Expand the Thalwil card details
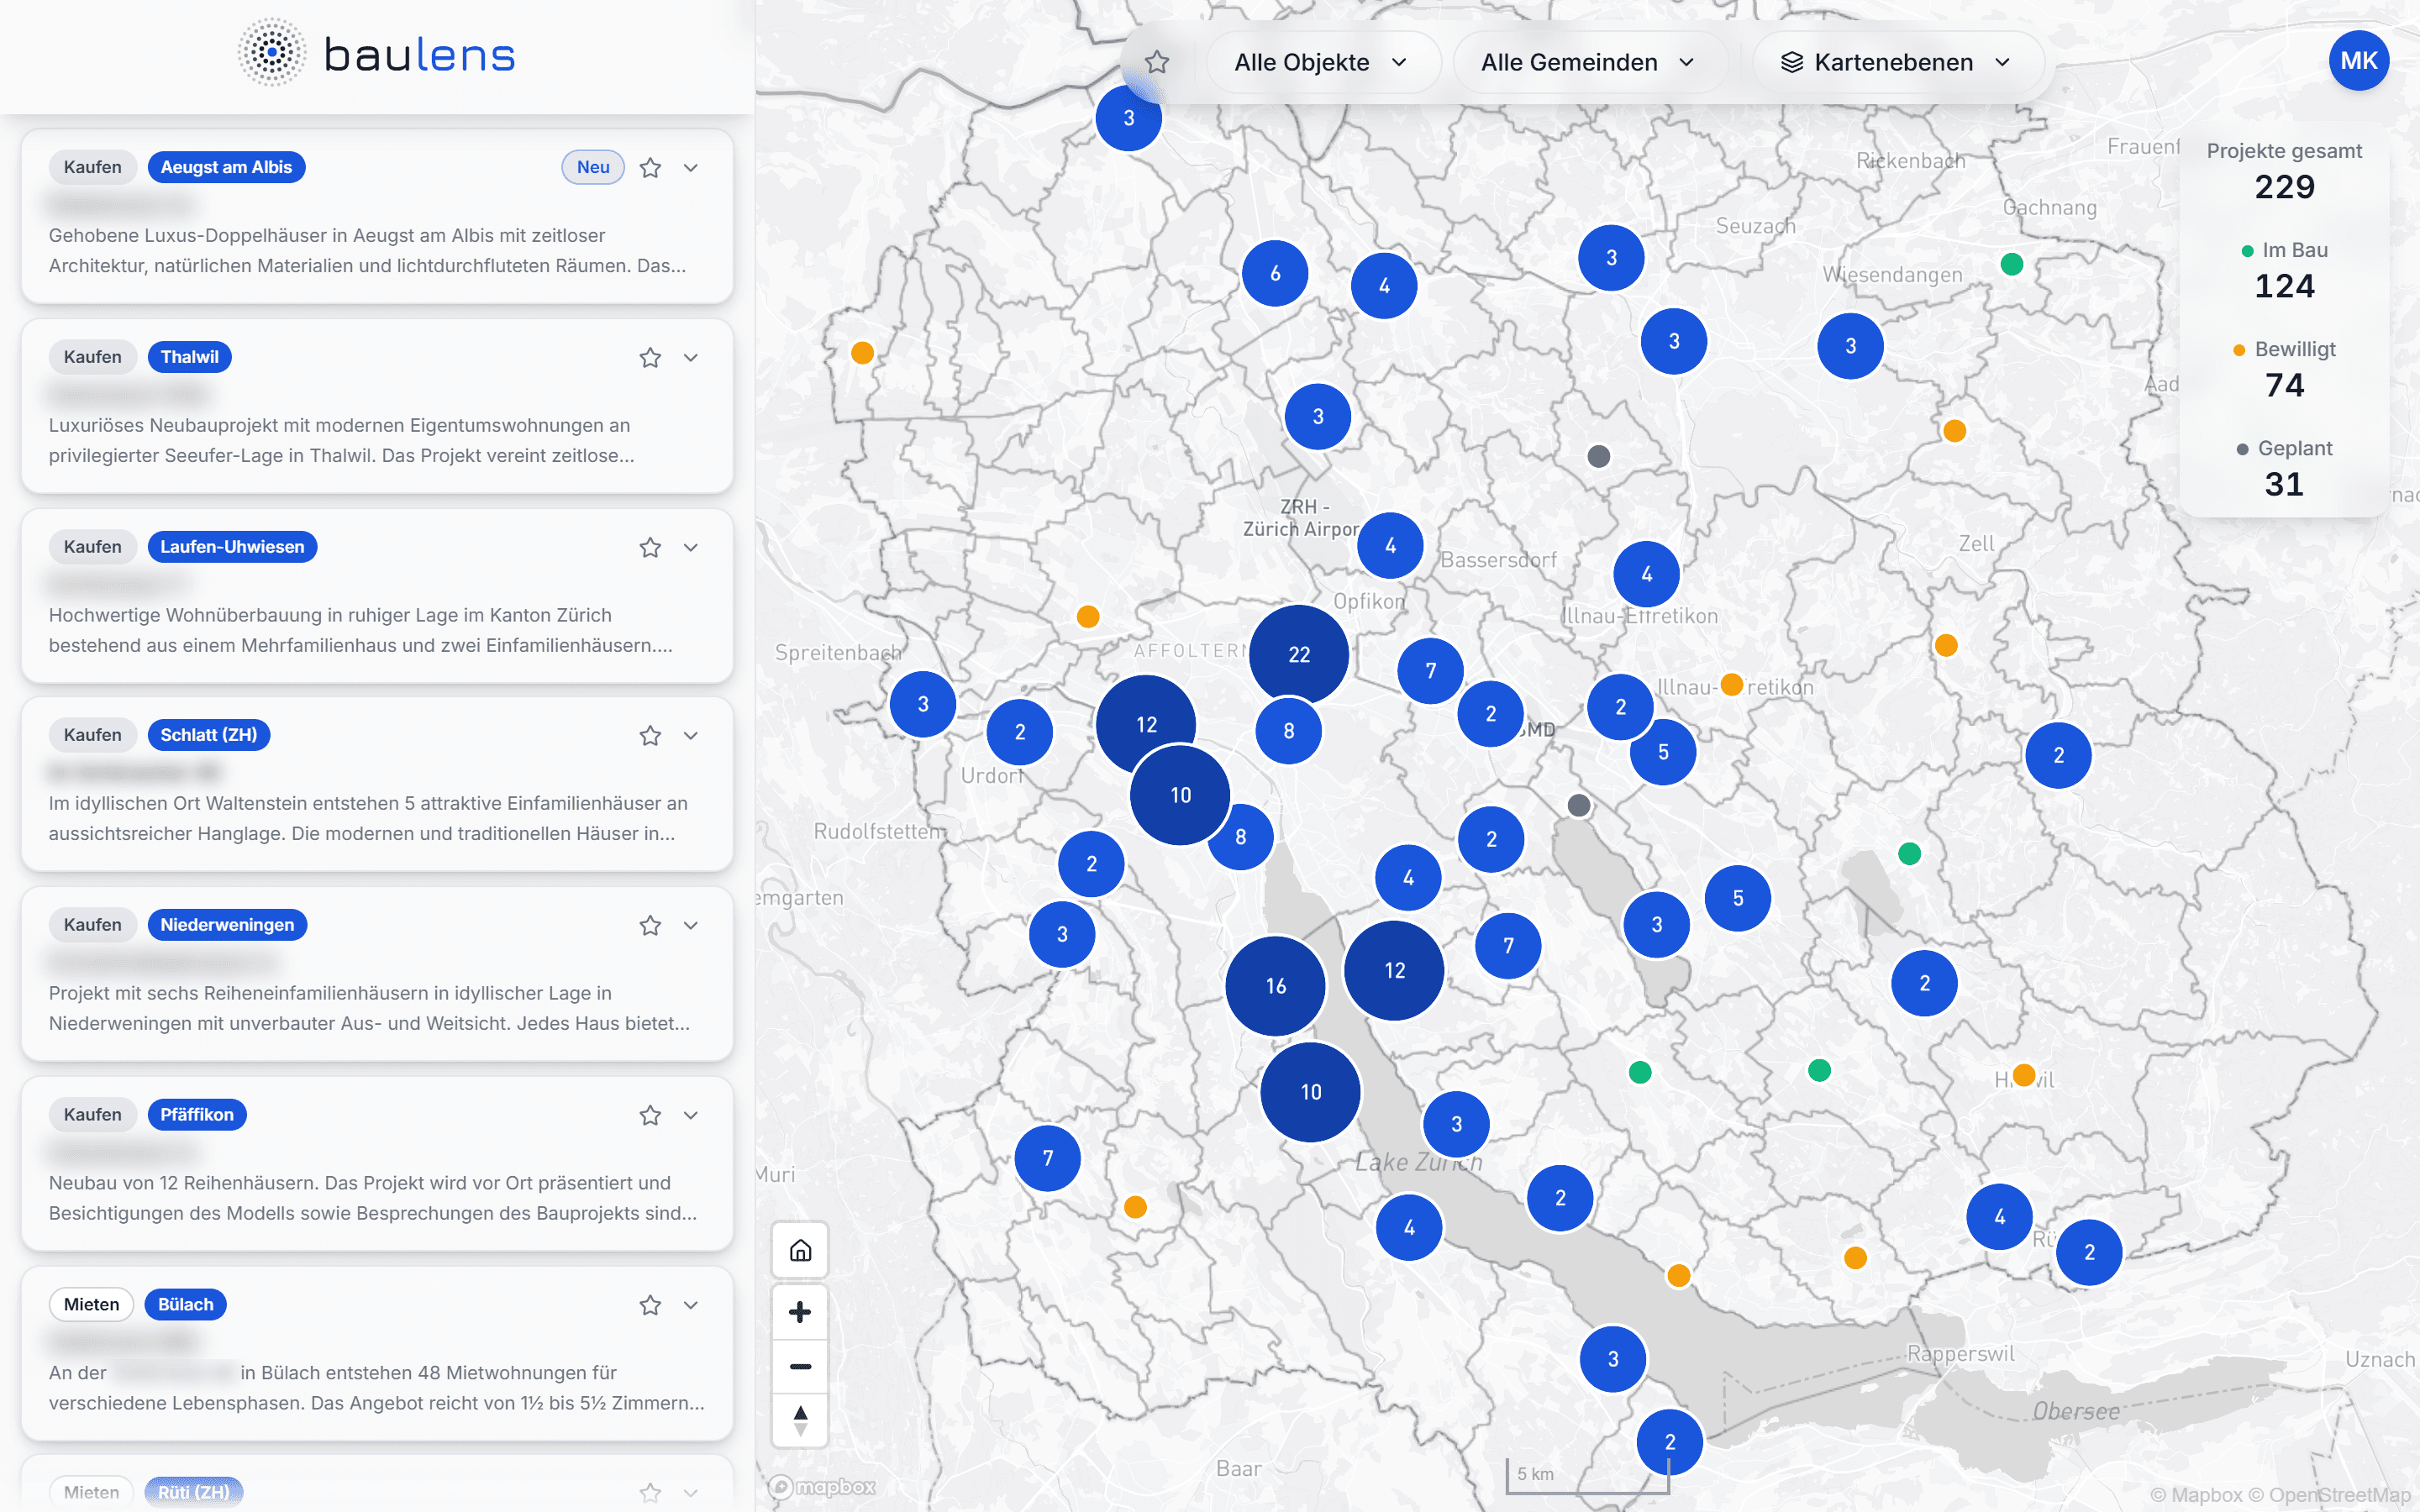 pos(691,357)
